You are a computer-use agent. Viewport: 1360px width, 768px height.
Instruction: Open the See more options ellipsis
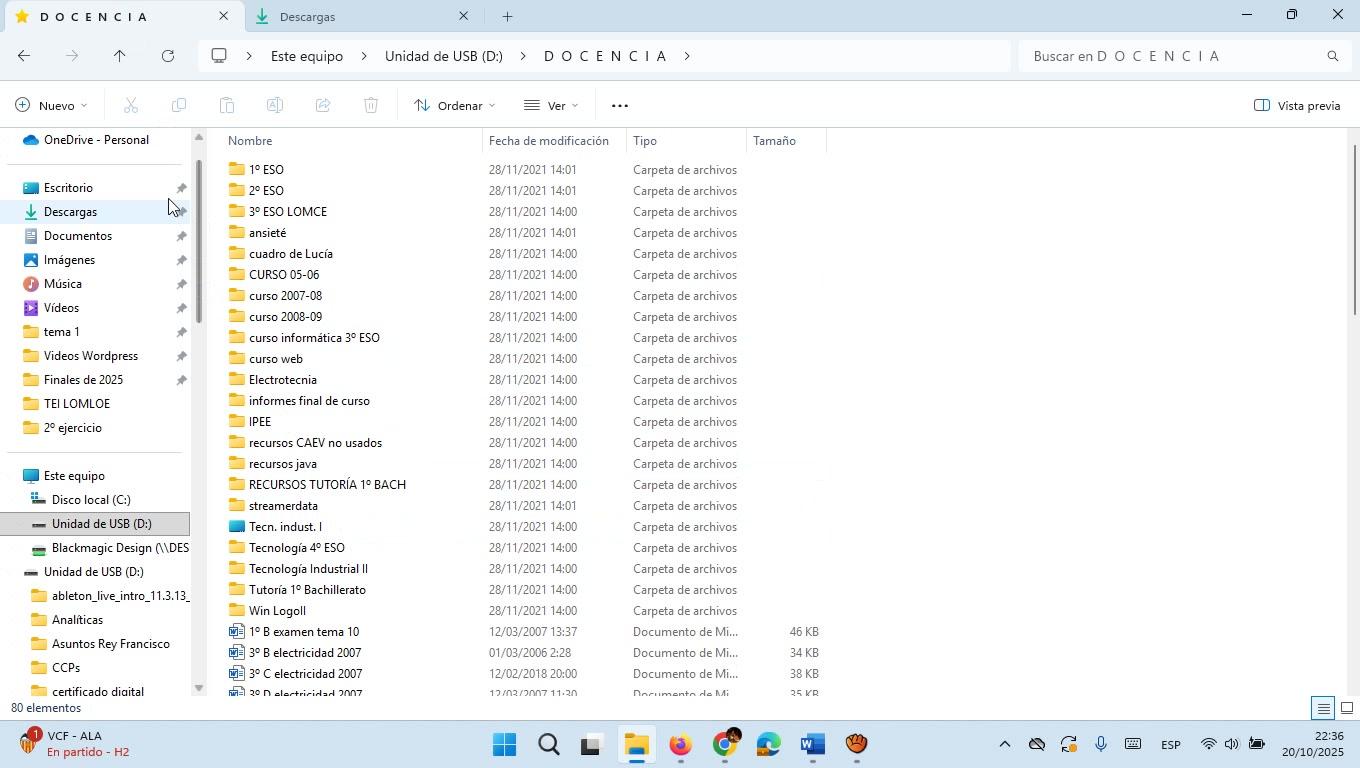[x=619, y=106]
